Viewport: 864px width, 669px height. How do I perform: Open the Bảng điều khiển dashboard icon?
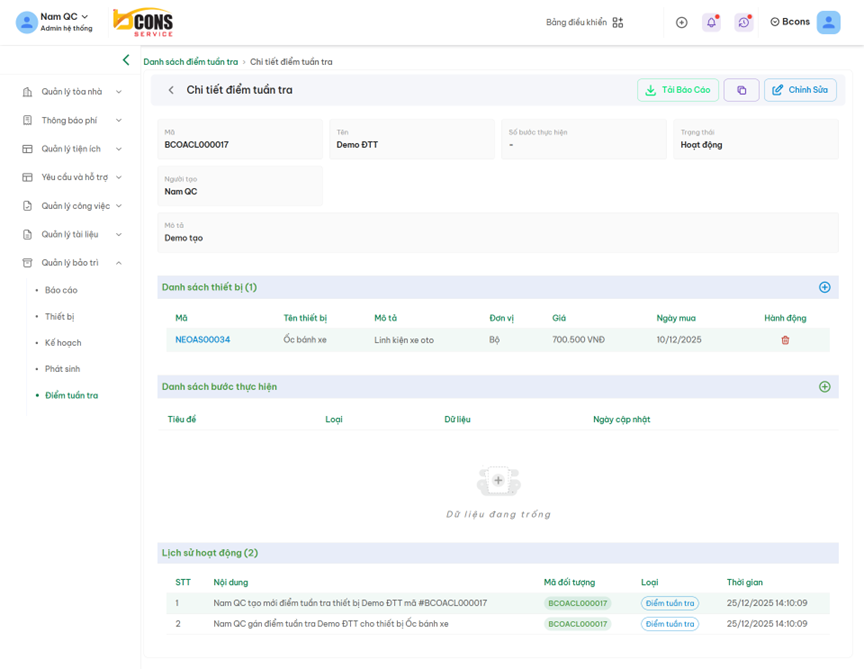(x=617, y=22)
